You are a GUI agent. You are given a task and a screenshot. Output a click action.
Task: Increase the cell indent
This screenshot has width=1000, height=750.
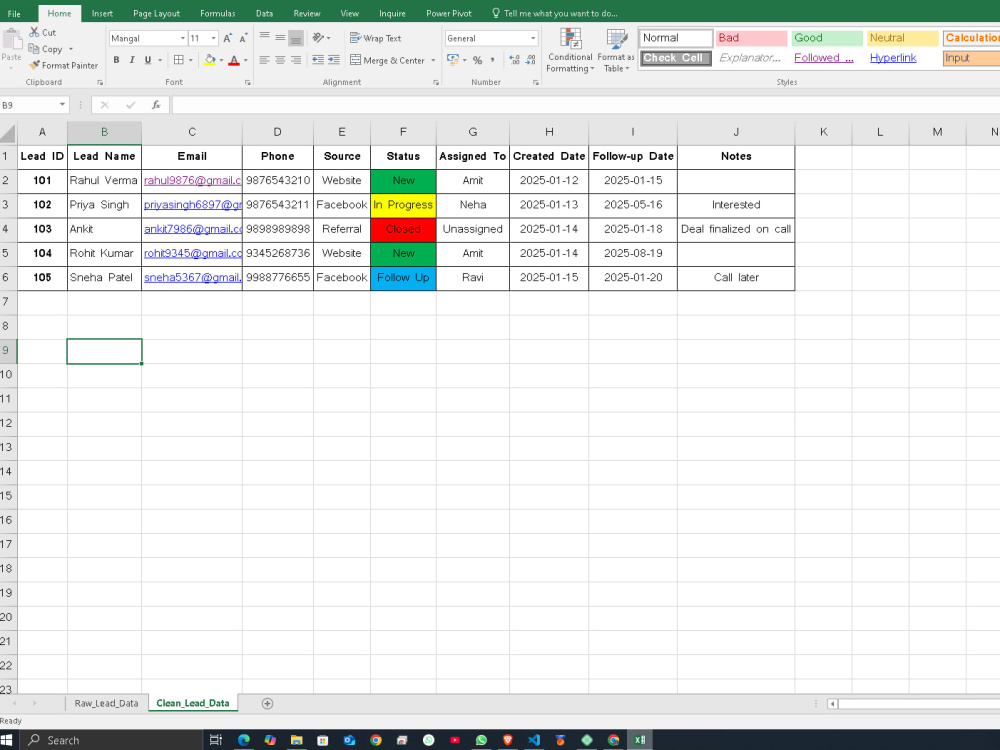coord(334,60)
